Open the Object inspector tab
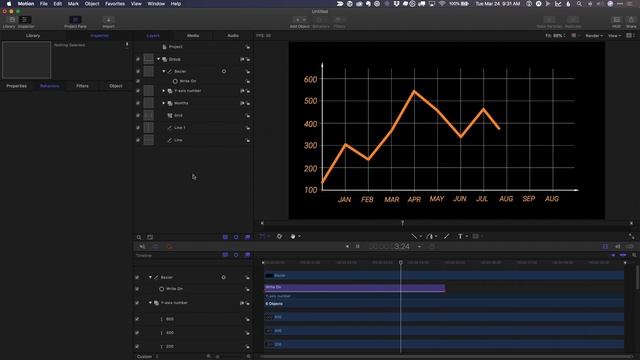 coord(116,86)
